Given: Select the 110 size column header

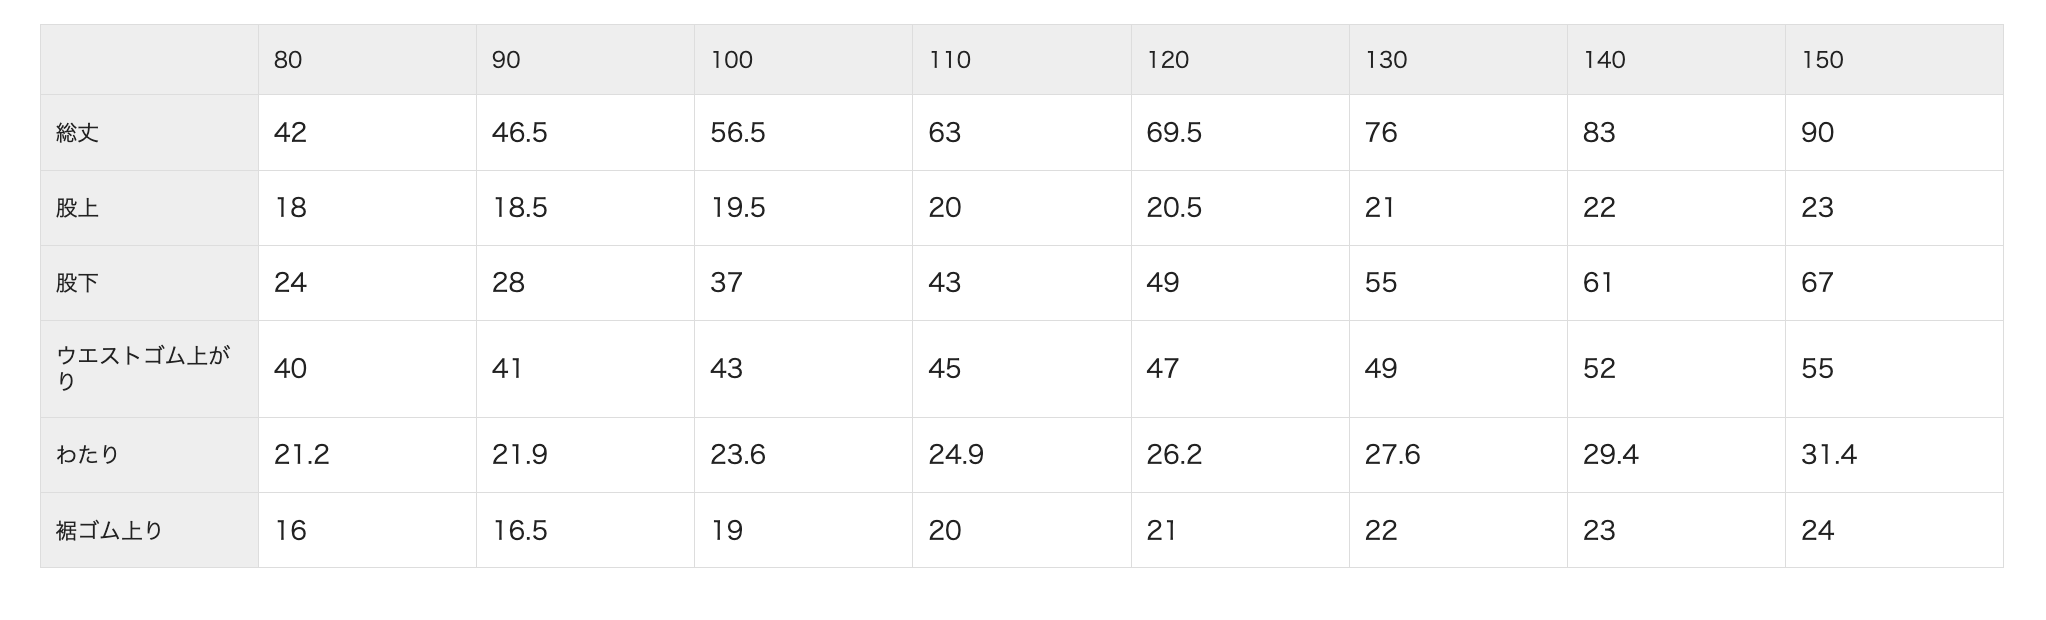Looking at the screenshot, I should (949, 60).
